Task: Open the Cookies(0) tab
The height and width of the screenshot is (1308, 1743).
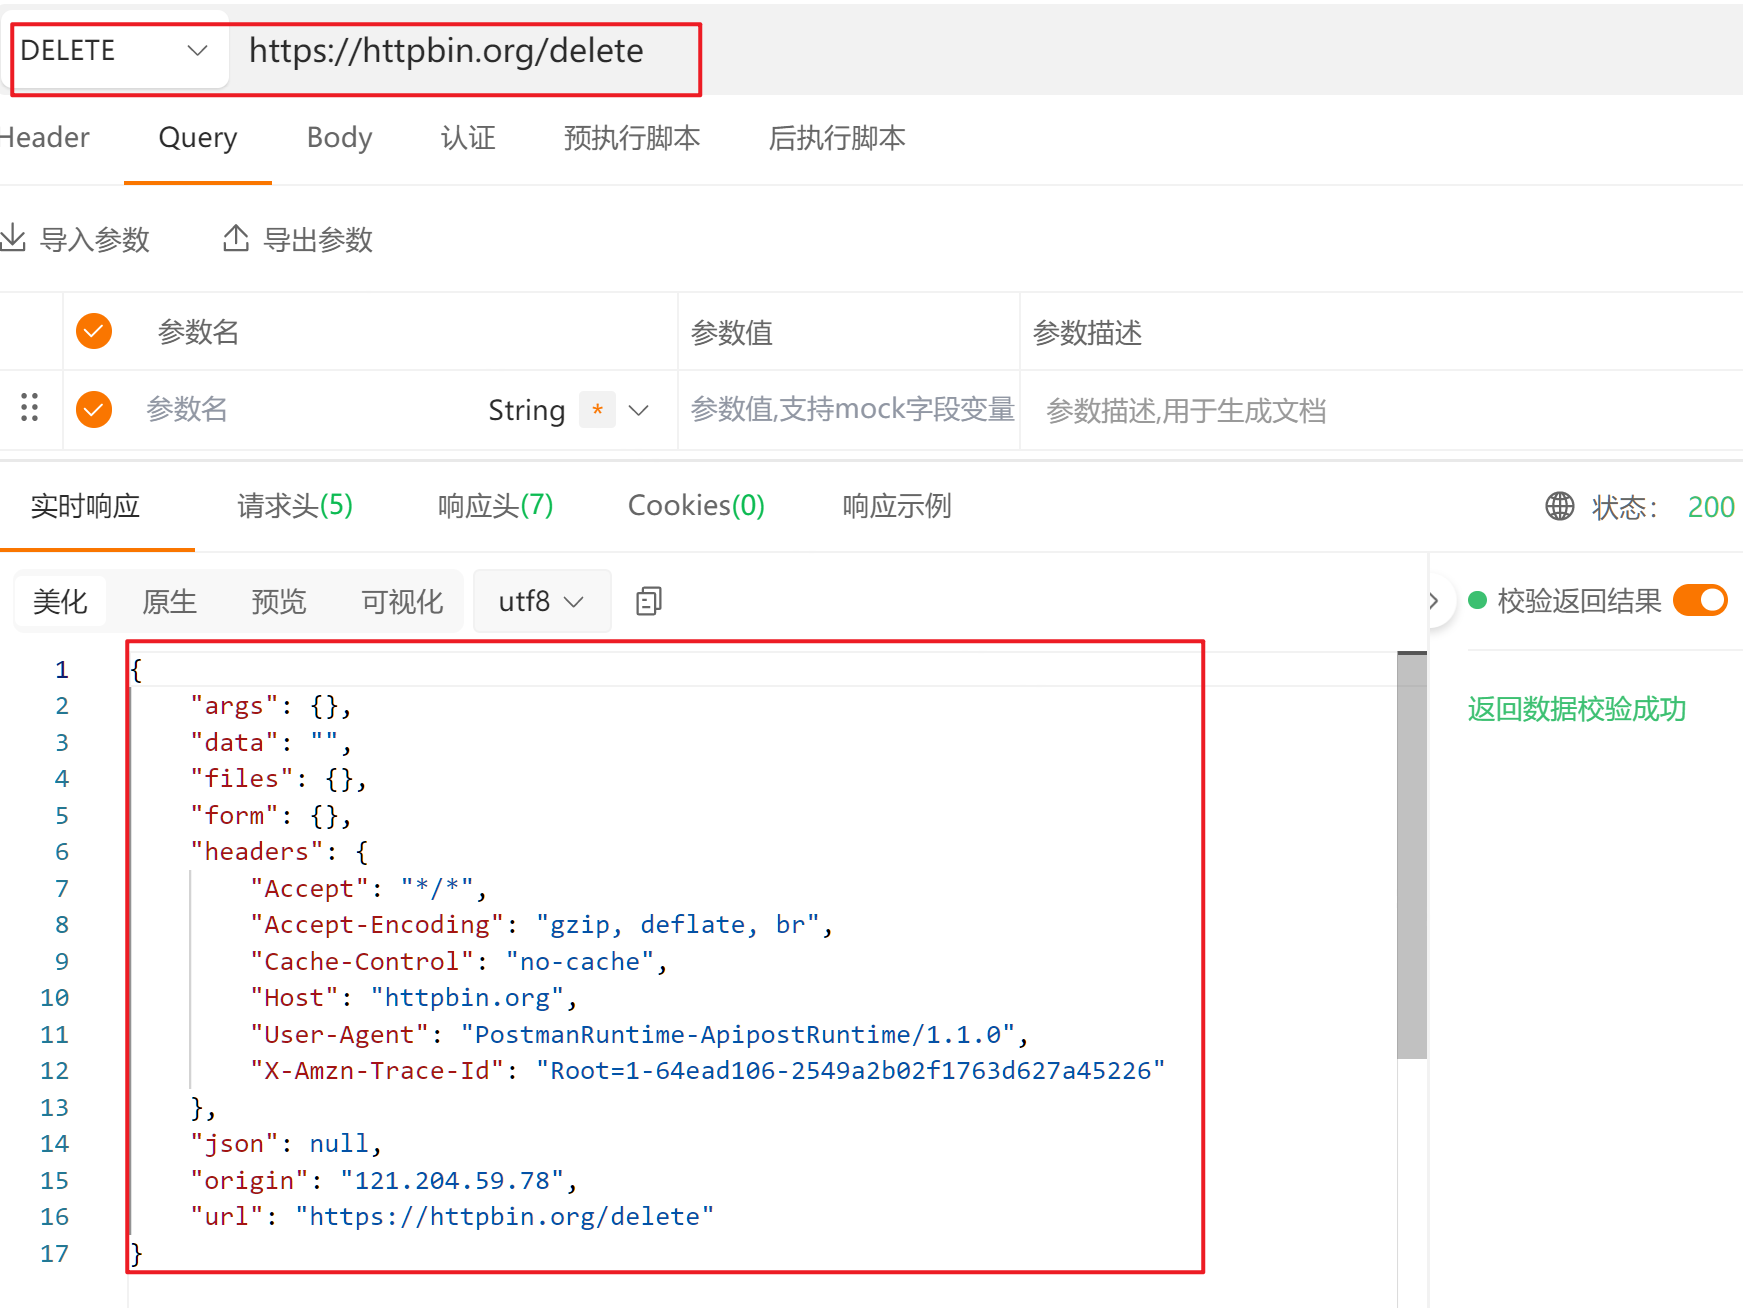Action: [x=696, y=506]
